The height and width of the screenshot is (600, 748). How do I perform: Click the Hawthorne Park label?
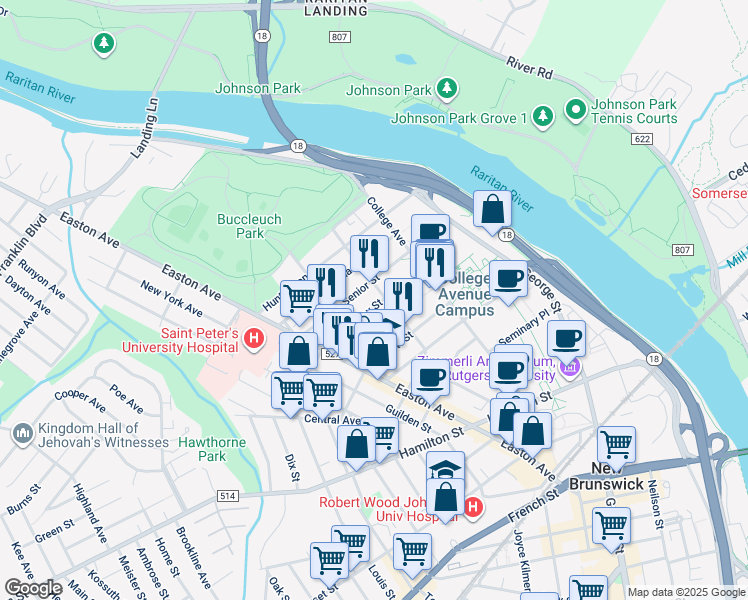click(x=212, y=449)
